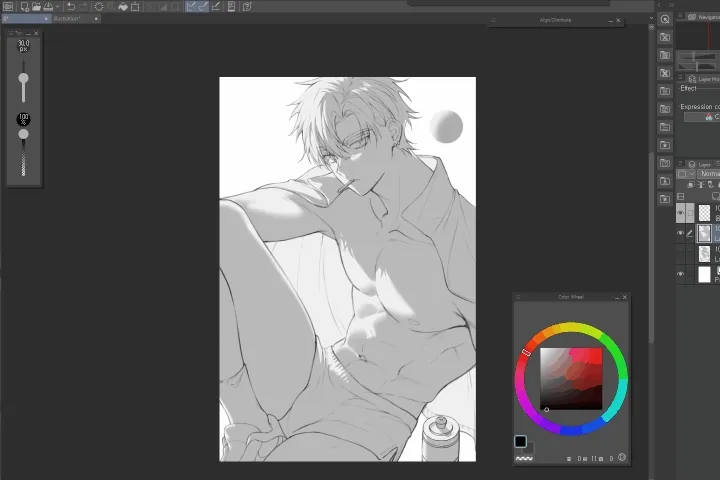Click the Save icon in the command bar
720x480 pixels.
[x=48, y=6]
